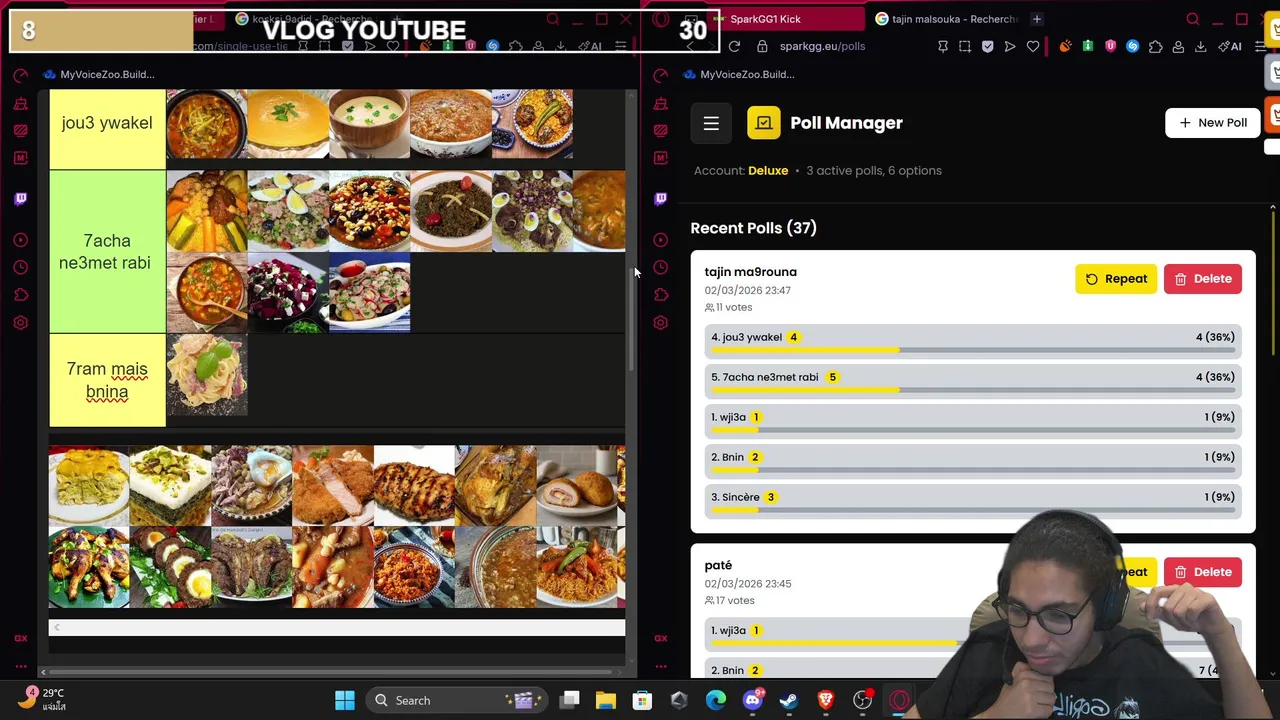The height and width of the screenshot is (720, 1280).
Task: Open Microsoft Store from the taskbar
Action: pos(642,700)
